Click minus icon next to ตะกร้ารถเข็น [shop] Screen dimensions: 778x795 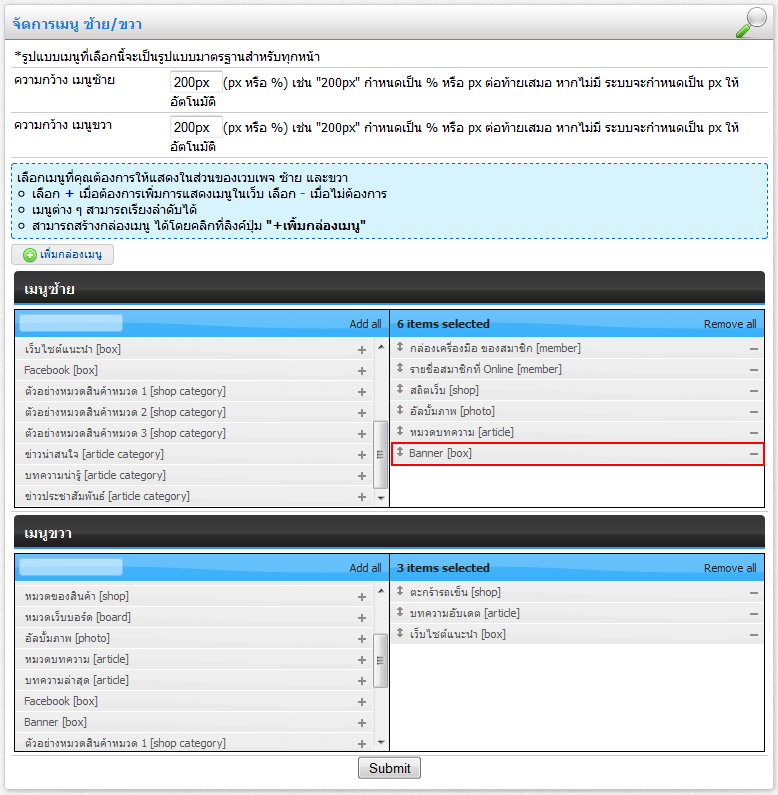754,593
